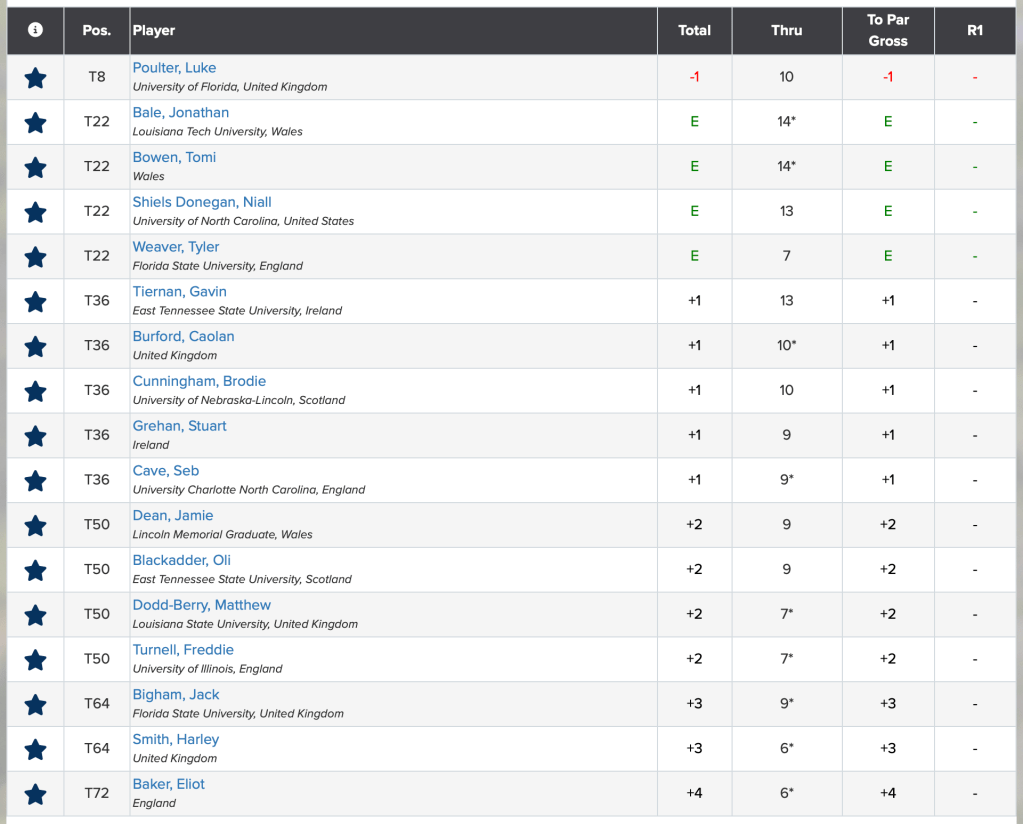Viewport: 1023px width, 824px height.
Task: Mark Brodie Cunningham with star icon
Action: coord(35,391)
